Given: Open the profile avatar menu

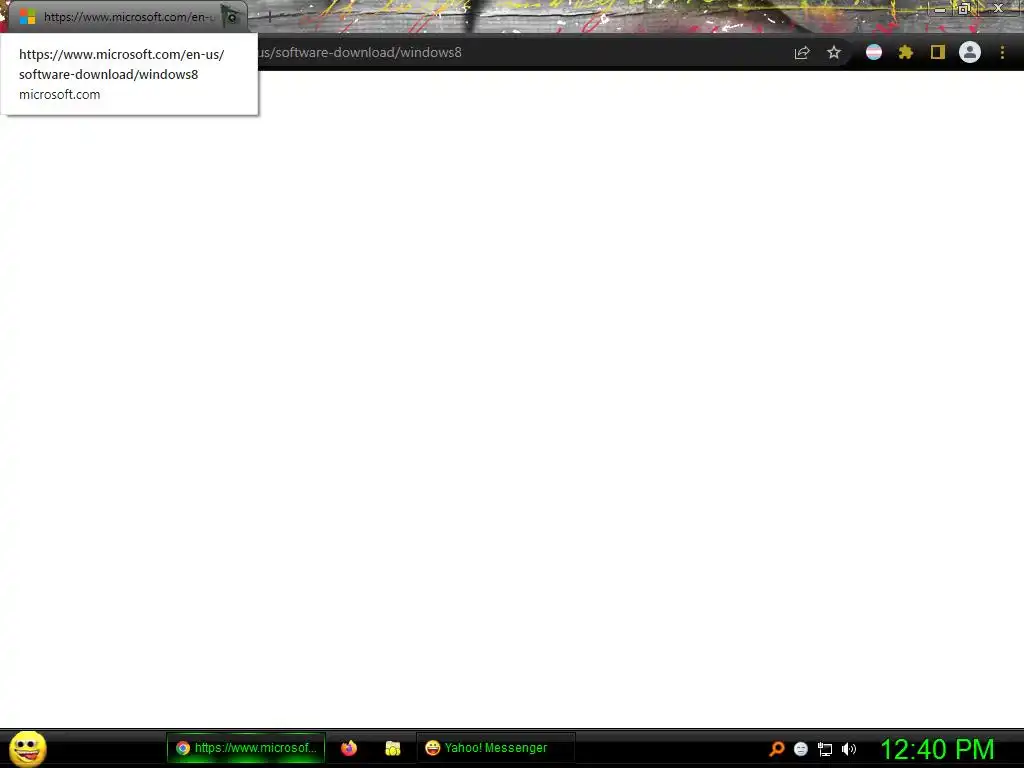Looking at the screenshot, I should tap(970, 52).
